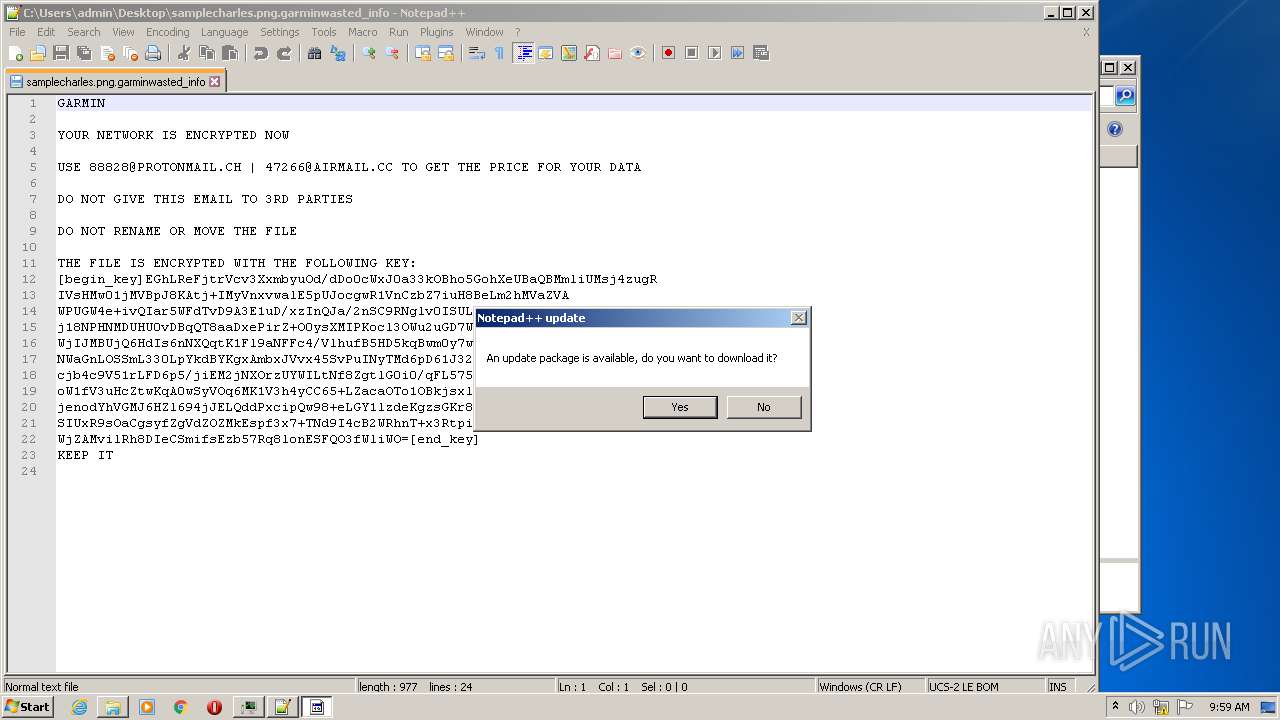1280x720 pixels.
Task: Open the Edit menu
Action: pyautogui.click(x=46, y=32)
